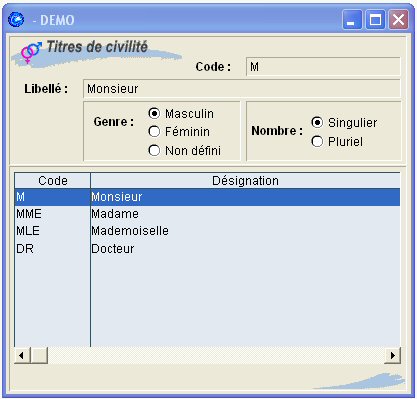
Task: Select the Mademoiselle entry in the table
Action: click(x=207, y=231)
